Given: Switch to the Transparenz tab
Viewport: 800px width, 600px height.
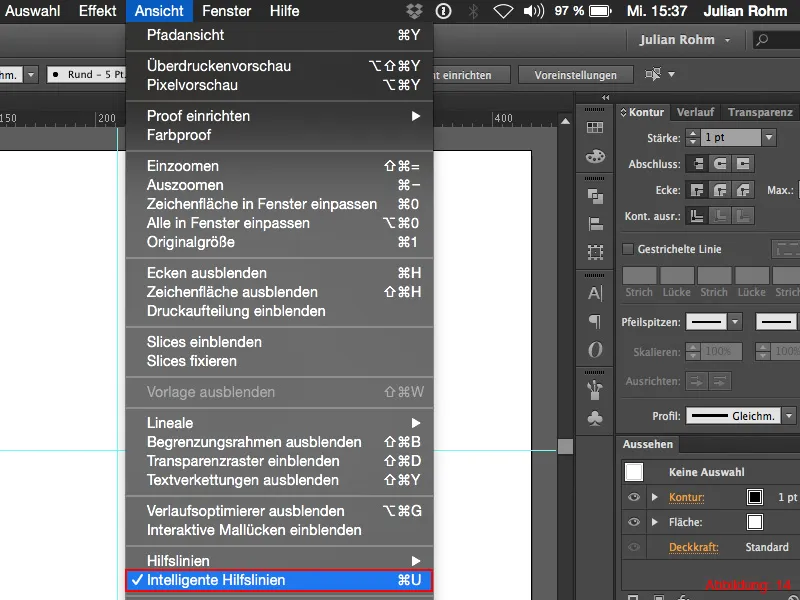Looking at the screenshot, I should 760,112.
